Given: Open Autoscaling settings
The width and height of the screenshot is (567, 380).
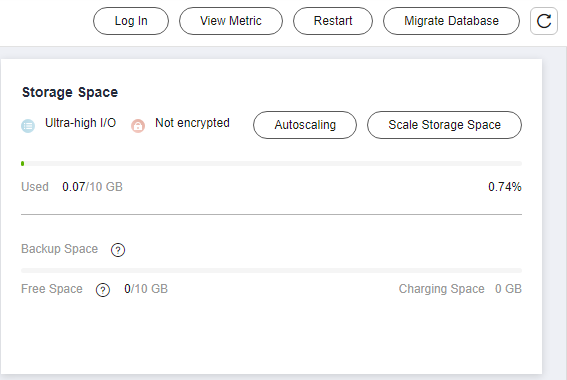Looking at the screenshot, I should coord(305,125).
